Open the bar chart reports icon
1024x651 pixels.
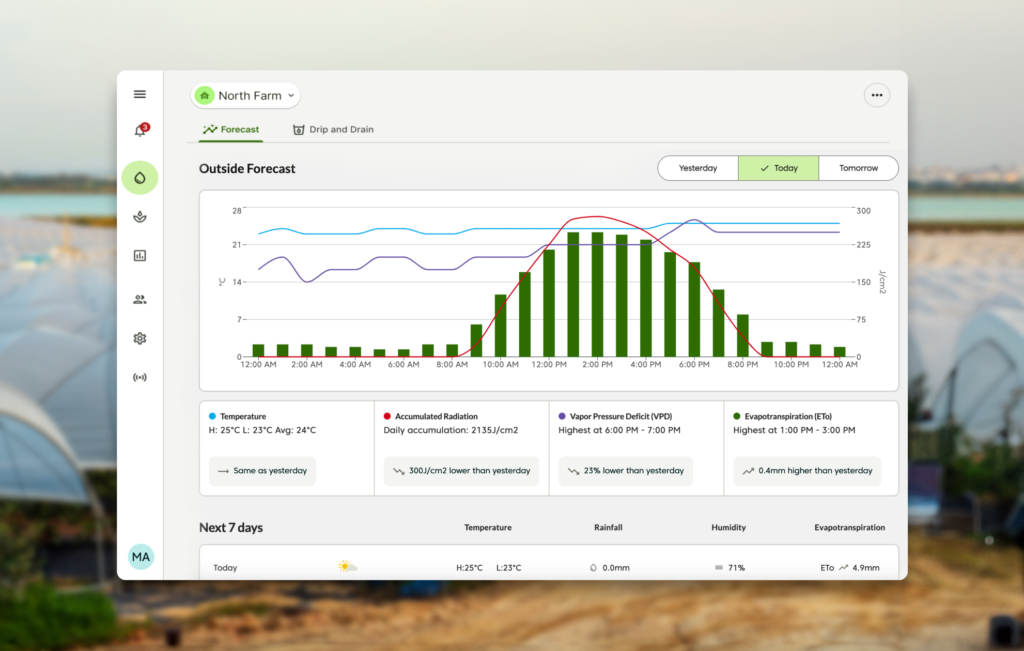coord(140,256)
